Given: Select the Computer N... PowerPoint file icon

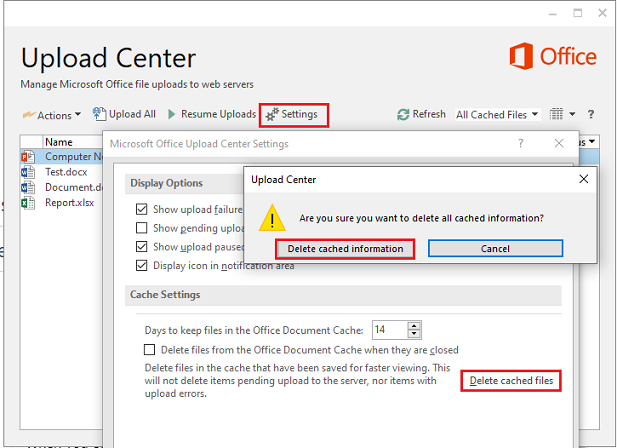Looking at the screenshot, I should coord(28,157).
